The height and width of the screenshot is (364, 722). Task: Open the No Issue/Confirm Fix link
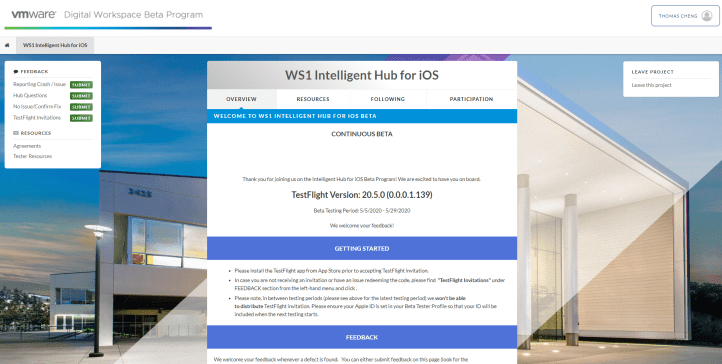click(x=37, y=106)
